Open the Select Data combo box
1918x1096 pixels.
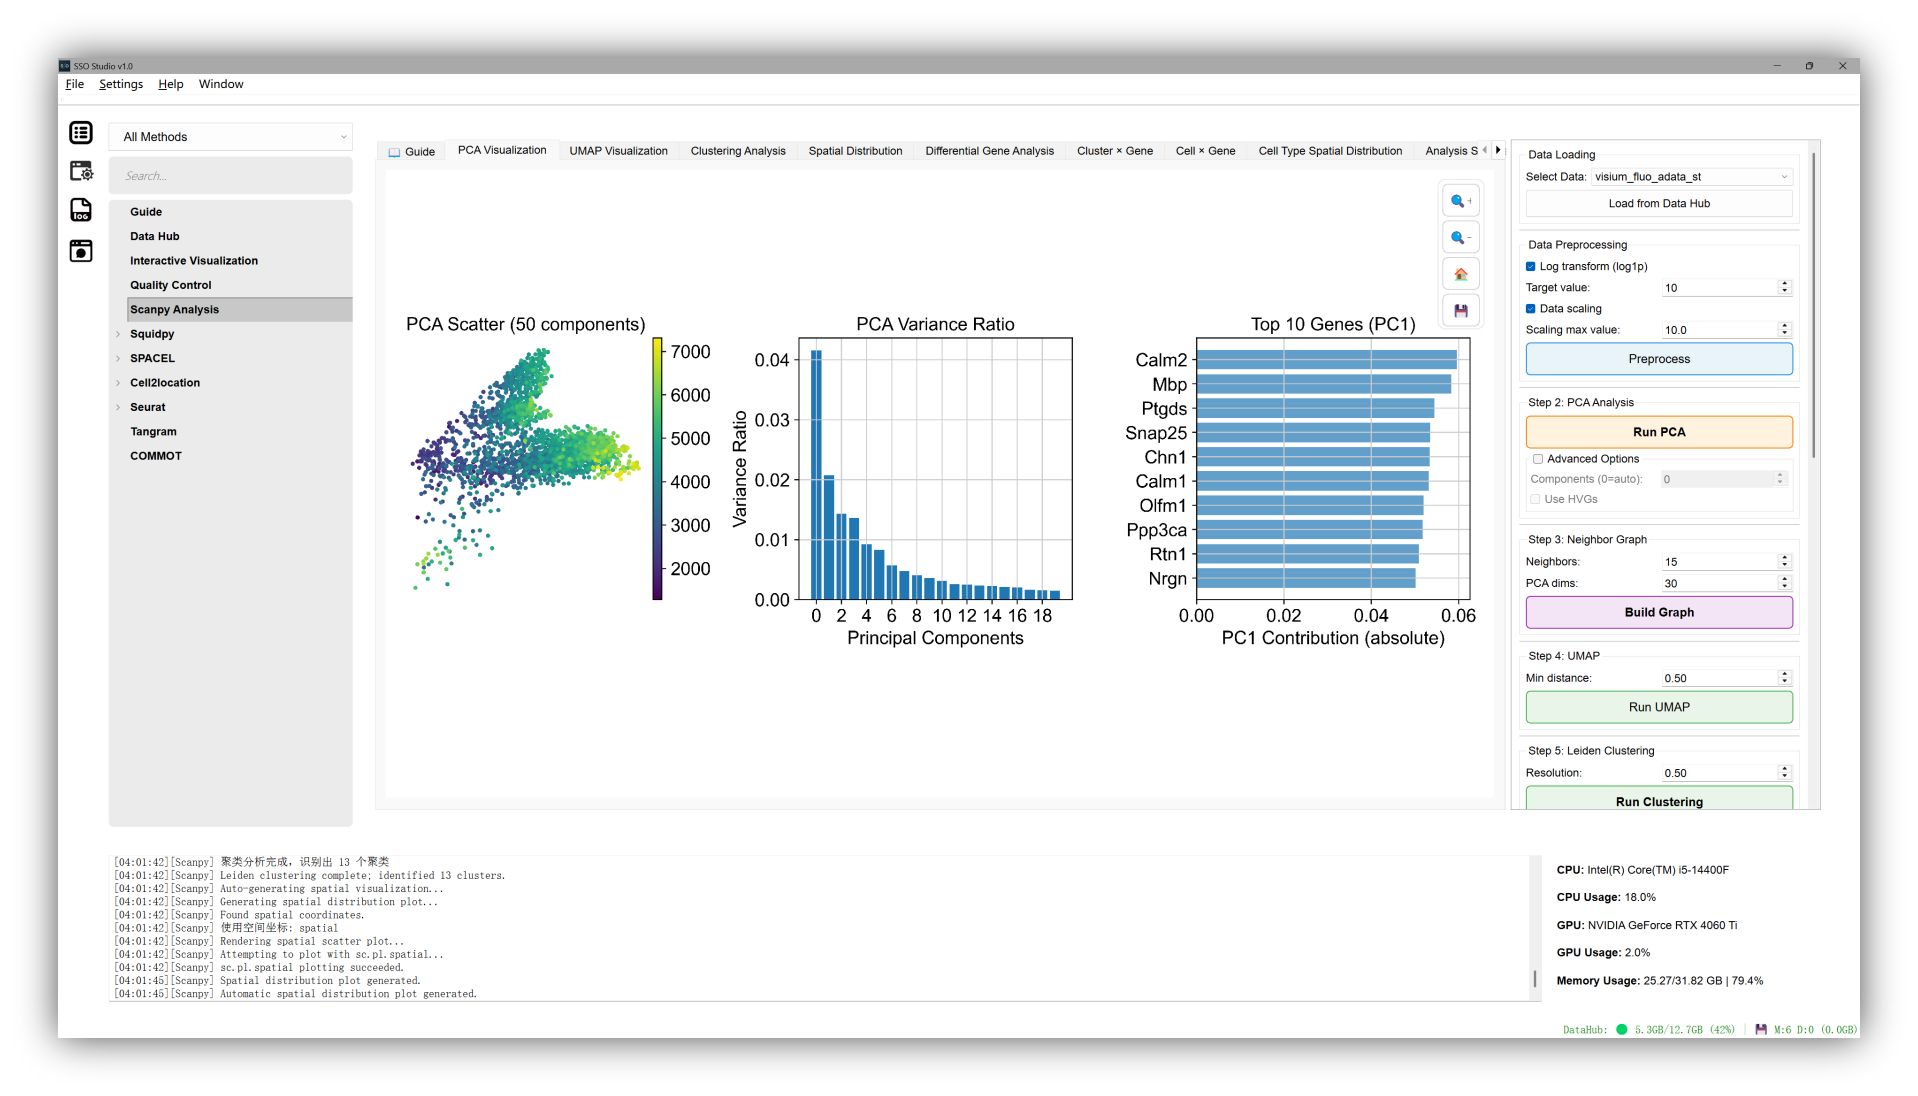(x=1690, y=177)
